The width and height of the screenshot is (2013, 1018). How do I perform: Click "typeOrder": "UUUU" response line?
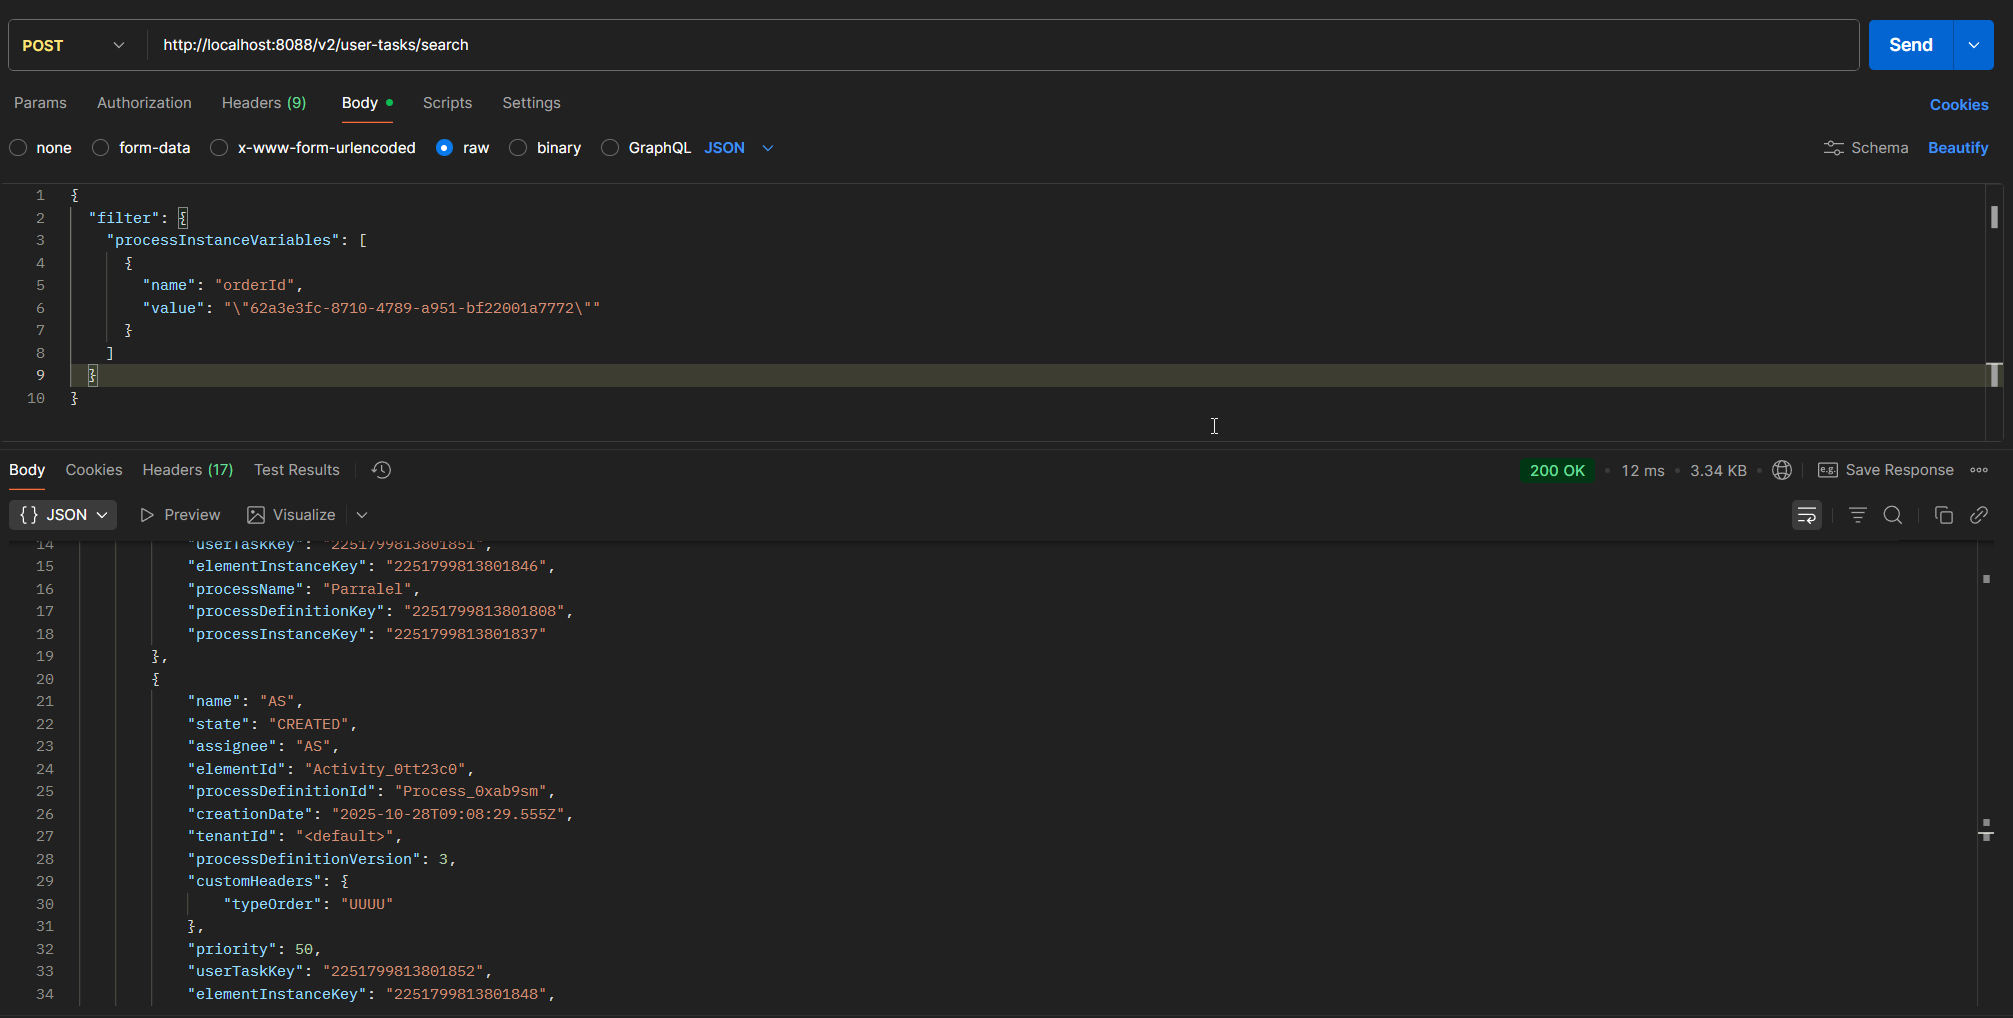click(308, 904)
